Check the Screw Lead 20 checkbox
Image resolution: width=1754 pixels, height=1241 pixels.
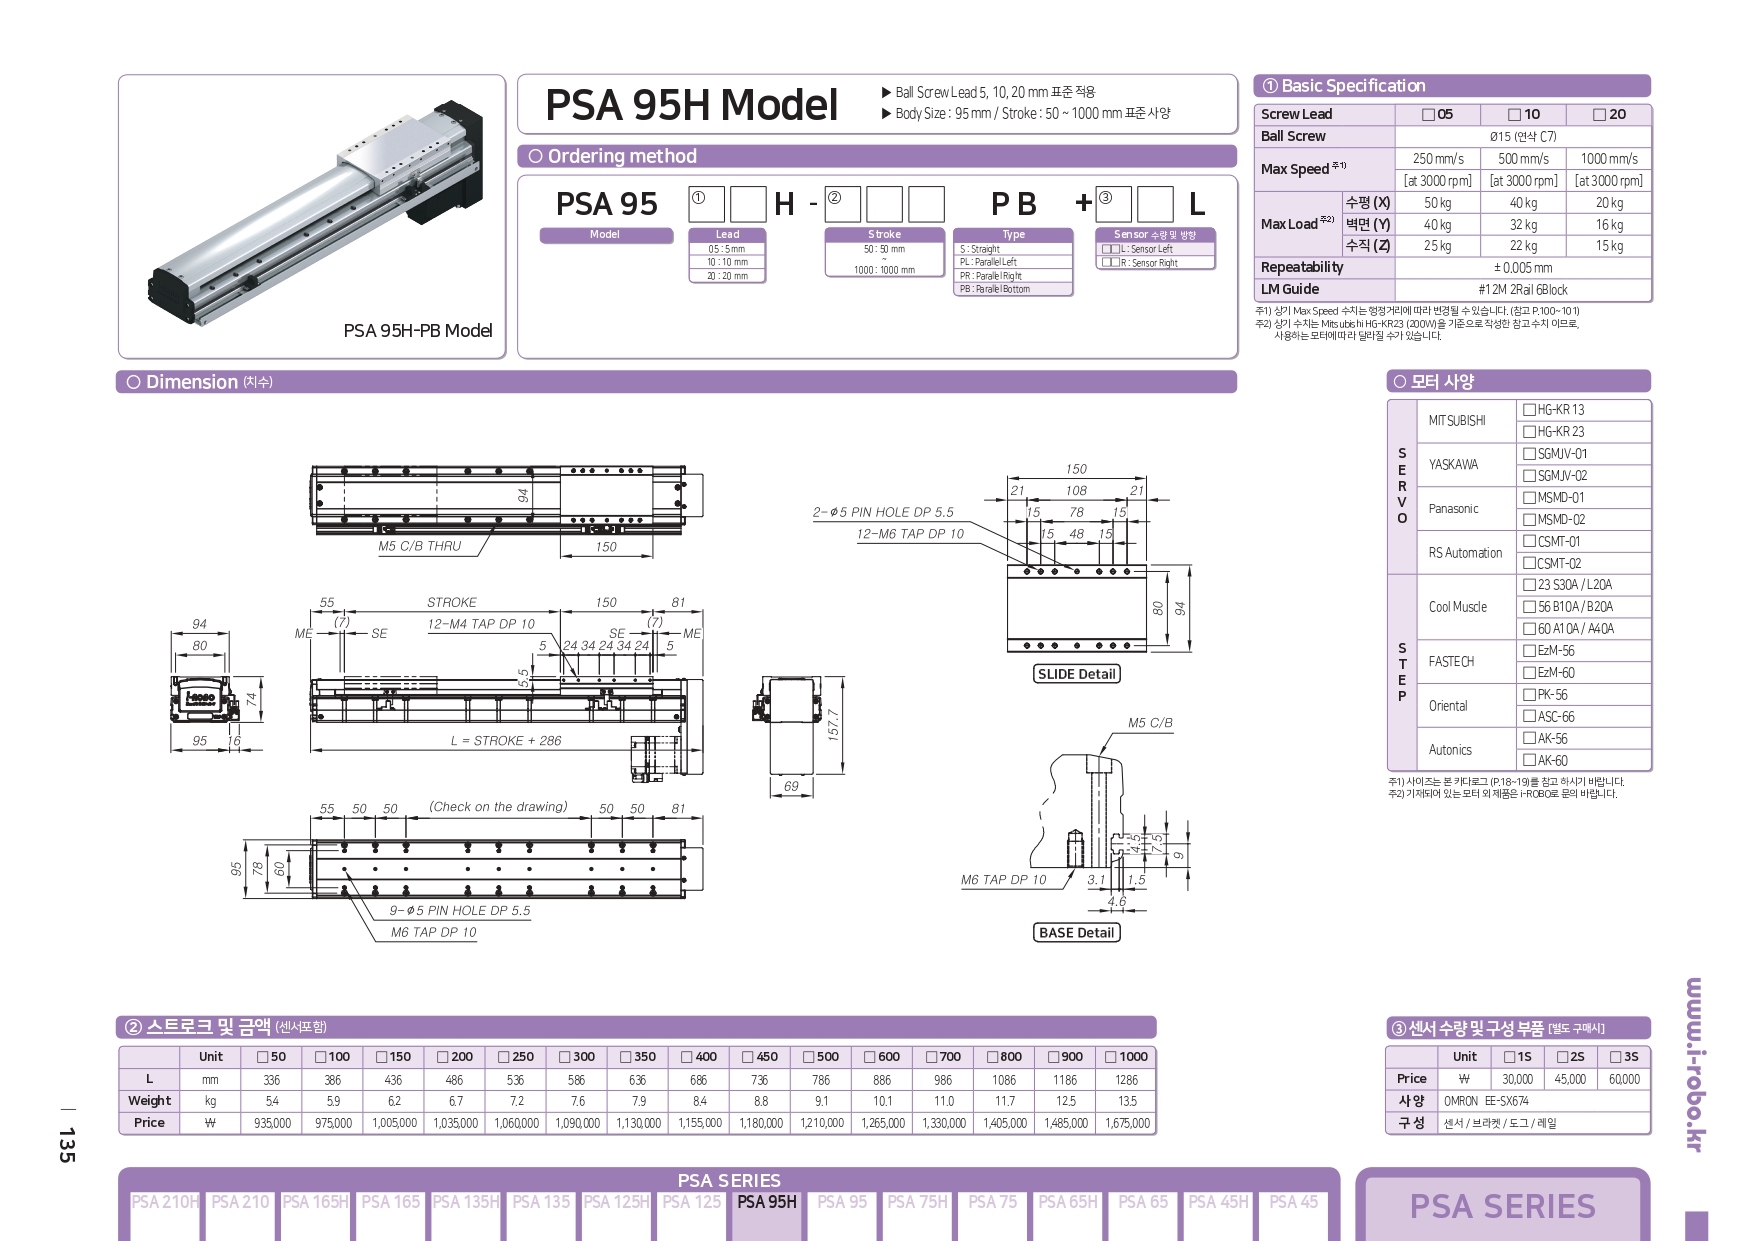click(x=1599, y=115)
